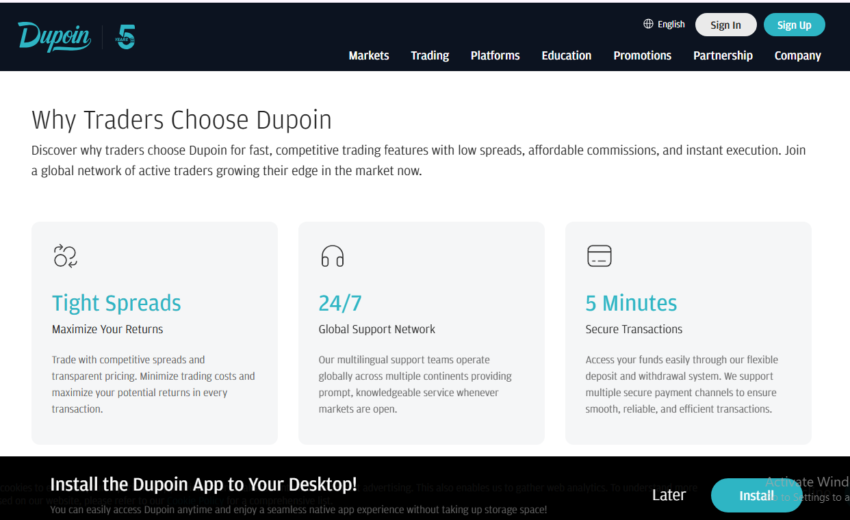Open the Partnership menu

click(723, 55)
